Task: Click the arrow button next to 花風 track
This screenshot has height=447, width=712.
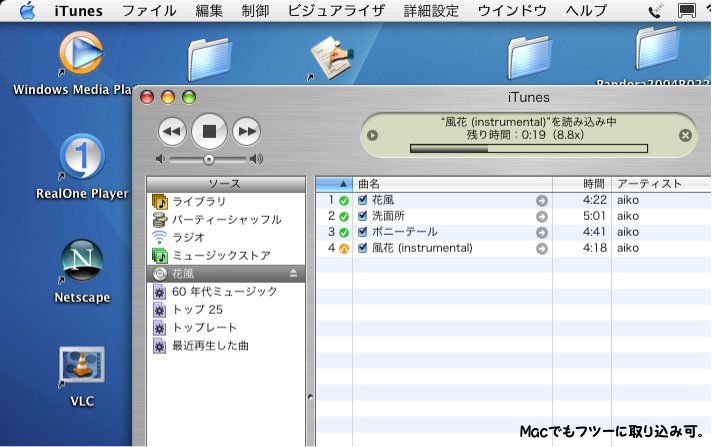Action: tap(542, 200)
